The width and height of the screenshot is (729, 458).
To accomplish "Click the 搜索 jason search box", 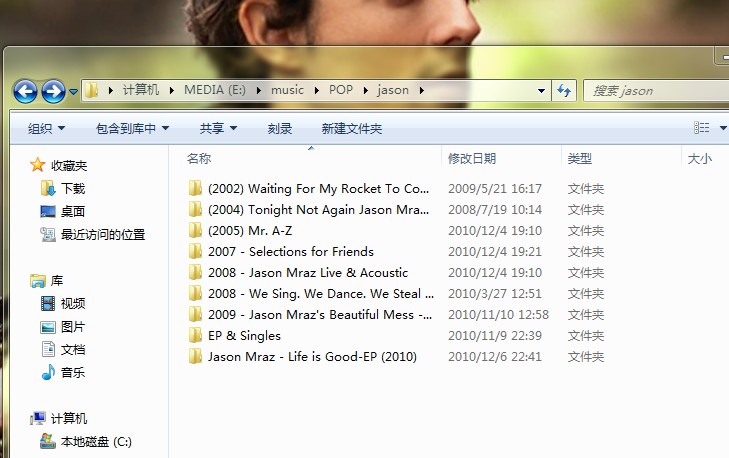I will point(656,91).
